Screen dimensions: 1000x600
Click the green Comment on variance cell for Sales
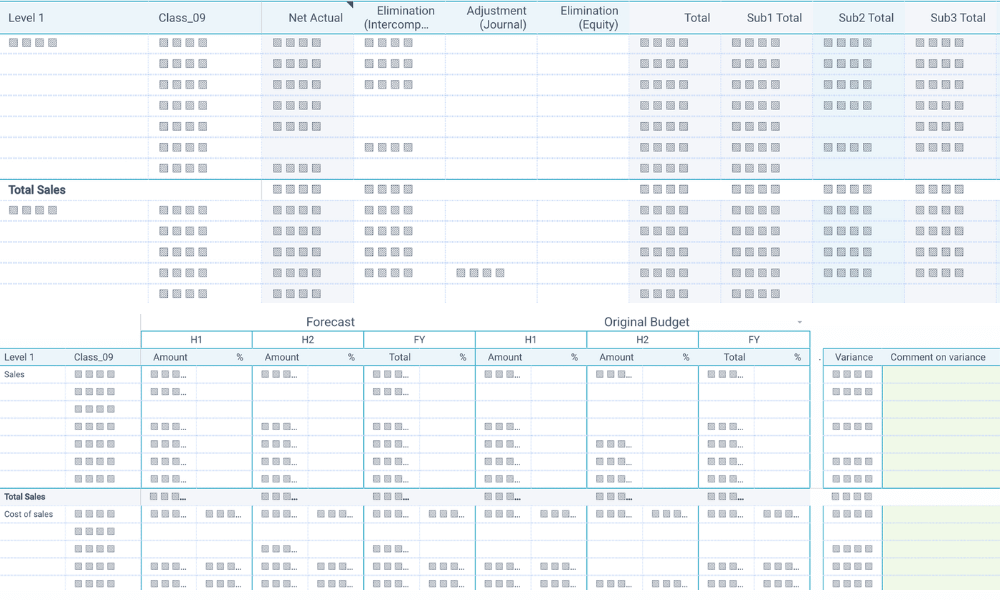pyautogui.click(x=939, y=376)
